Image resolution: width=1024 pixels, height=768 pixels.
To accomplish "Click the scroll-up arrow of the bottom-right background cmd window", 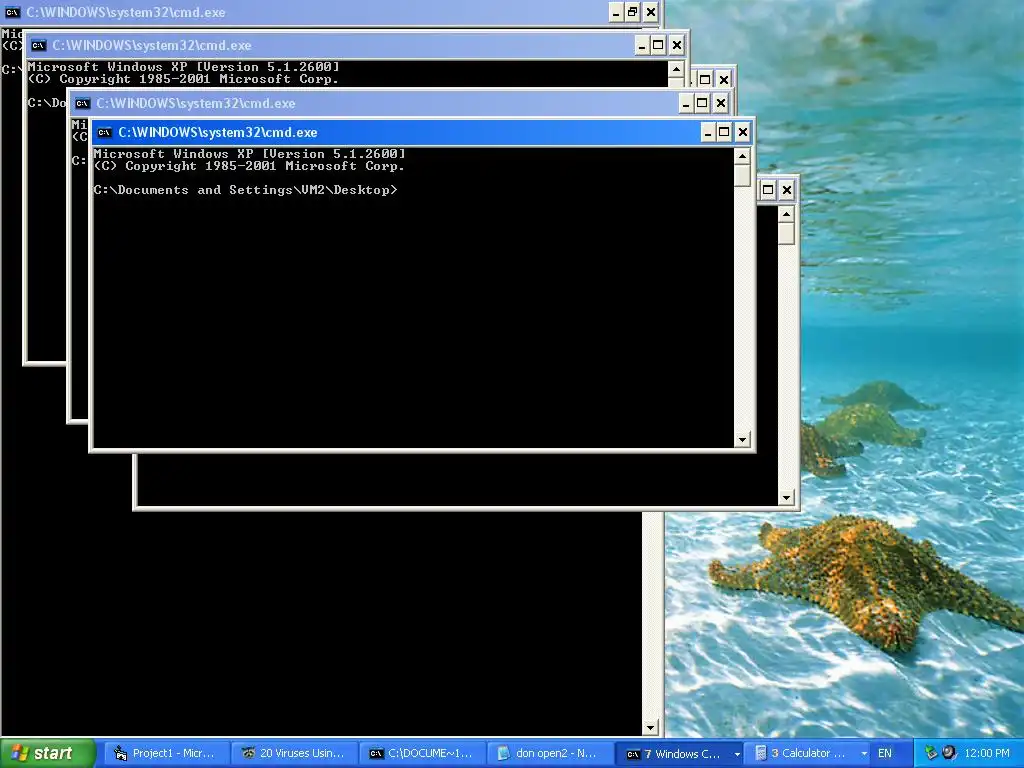I will tap(786, 214).
